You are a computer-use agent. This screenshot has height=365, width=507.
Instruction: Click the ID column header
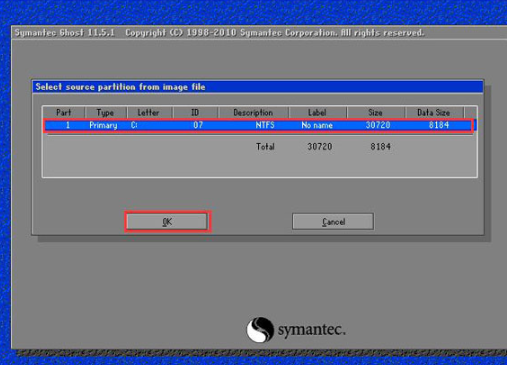tap(195, 112)
